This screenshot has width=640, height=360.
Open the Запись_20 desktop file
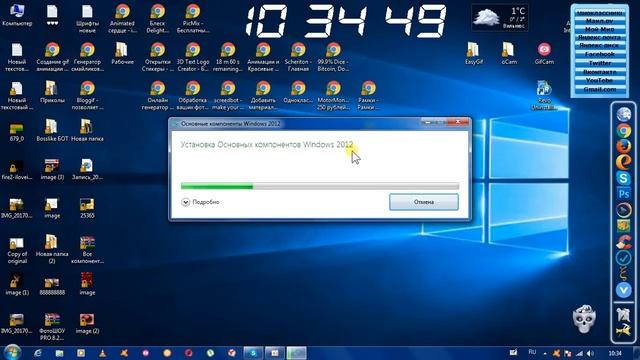(87, 169)
